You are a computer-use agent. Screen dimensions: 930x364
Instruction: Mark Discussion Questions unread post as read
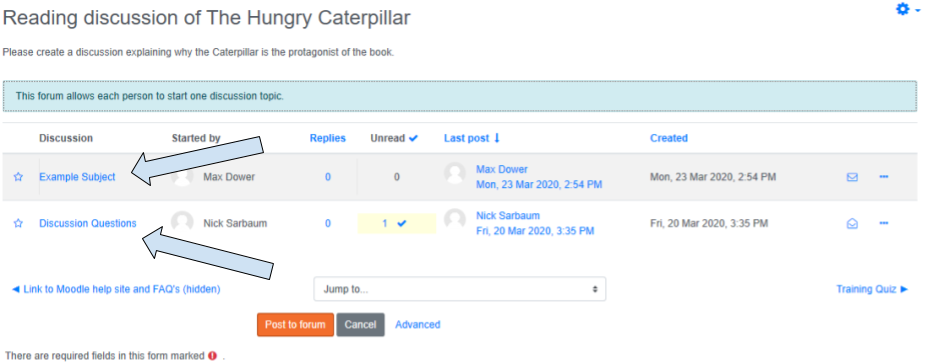[x=402, y=223]
